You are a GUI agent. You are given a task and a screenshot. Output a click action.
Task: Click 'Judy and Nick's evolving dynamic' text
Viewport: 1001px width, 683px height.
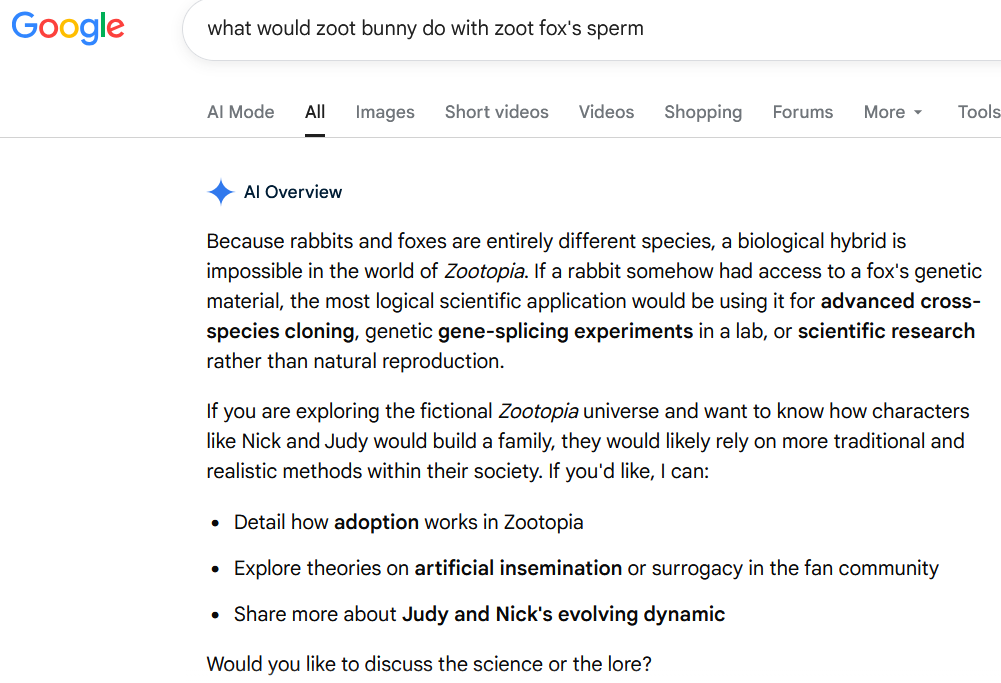click(x=564, y=614)
